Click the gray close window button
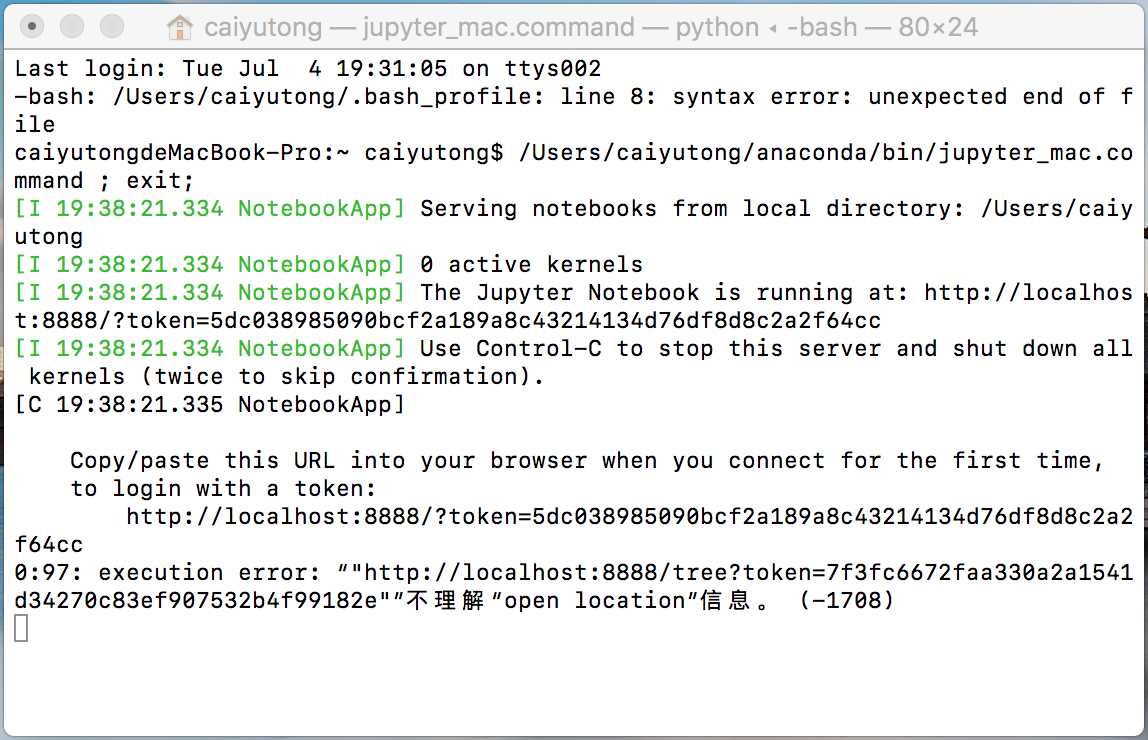Image resolution: width=1148 pixels, height=740 pixels. pyautogui.click(x=31, y=27)
